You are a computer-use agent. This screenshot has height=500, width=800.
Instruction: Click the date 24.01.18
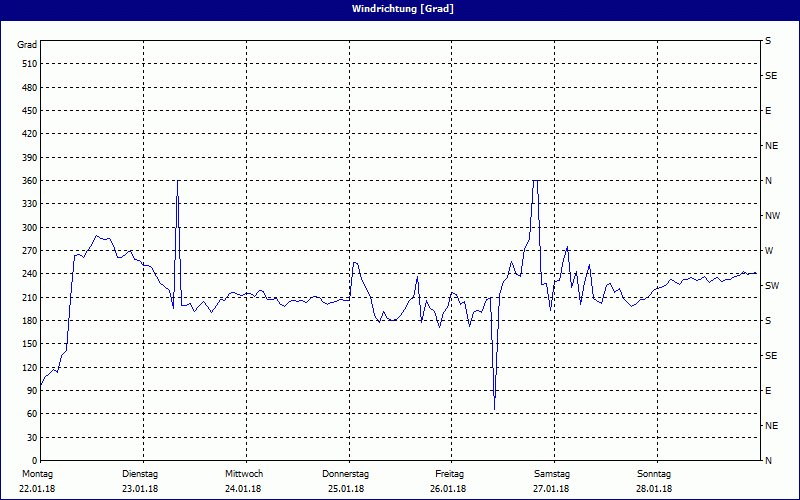coord(243,489)
